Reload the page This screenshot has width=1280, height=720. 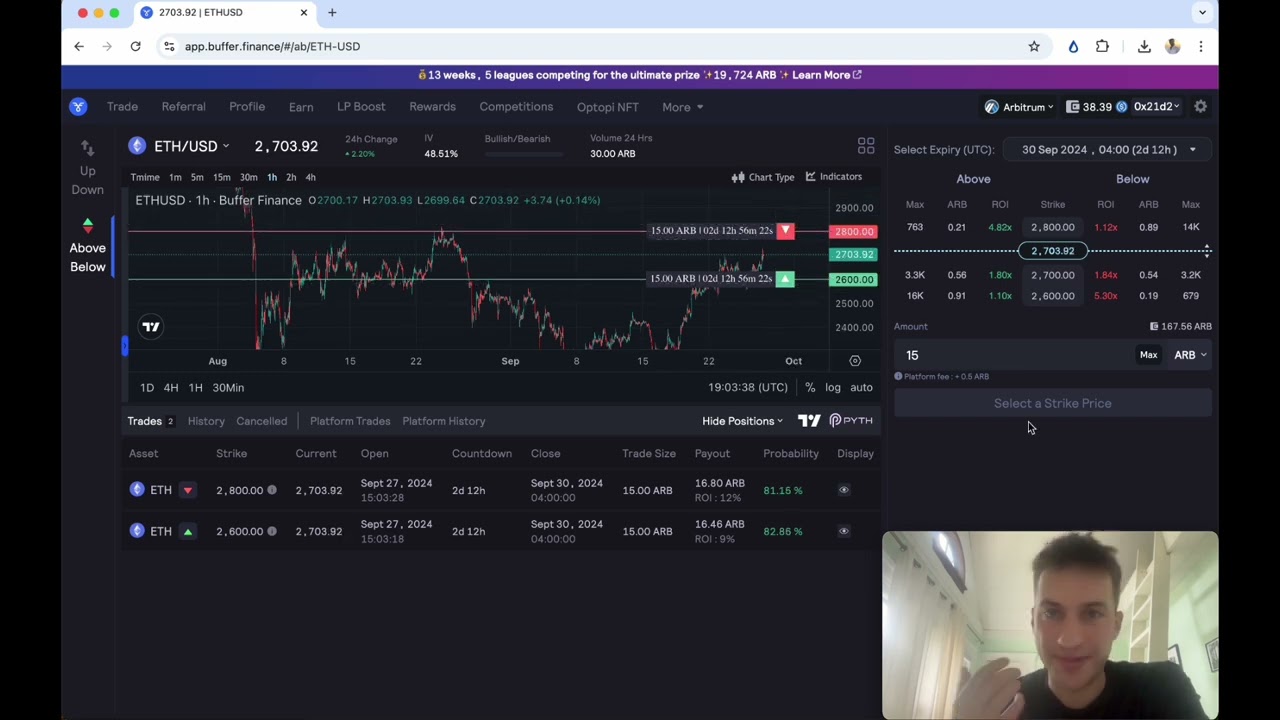(135, 46)
